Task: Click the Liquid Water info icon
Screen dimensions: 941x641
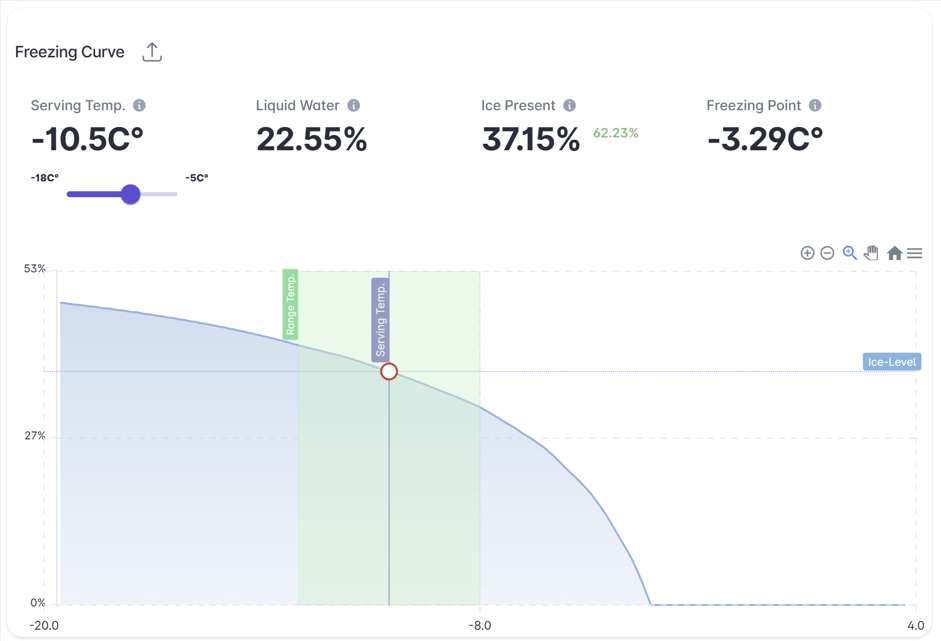Action: click(x=354, y=105)
